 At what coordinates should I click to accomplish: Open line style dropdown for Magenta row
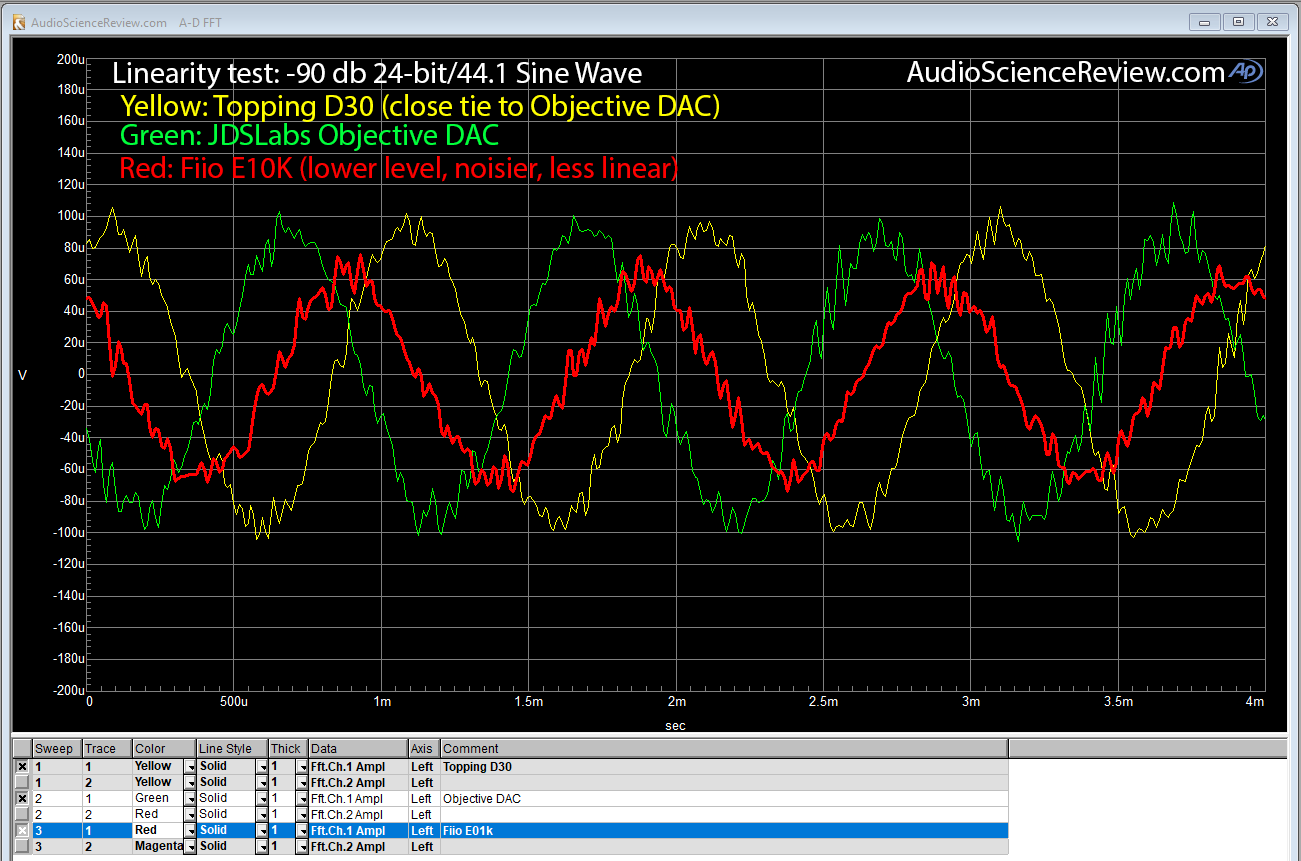click(x=263, y=847)
